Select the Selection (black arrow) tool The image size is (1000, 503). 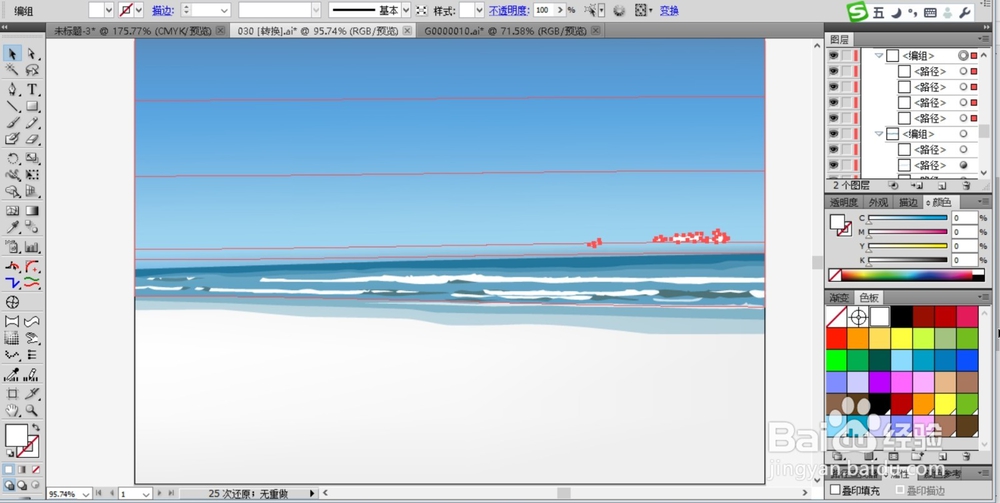click(12, 54)
